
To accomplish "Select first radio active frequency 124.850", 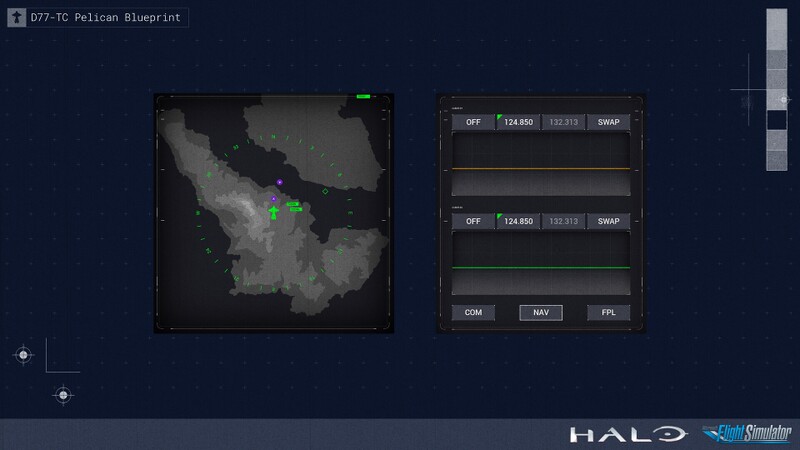I will 518,122.
